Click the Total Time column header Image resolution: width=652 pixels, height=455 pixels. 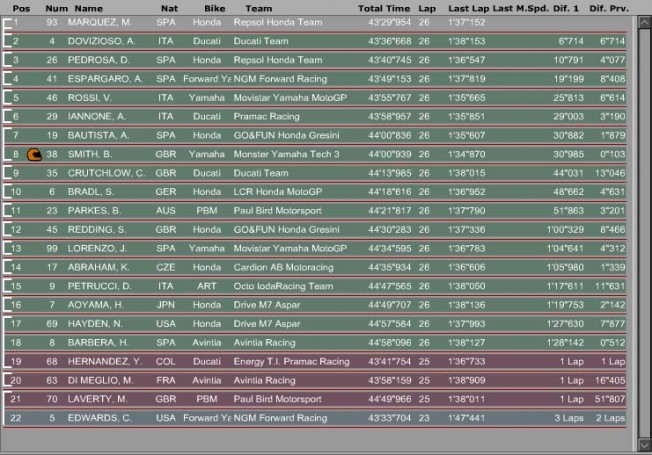coord(384,8)
